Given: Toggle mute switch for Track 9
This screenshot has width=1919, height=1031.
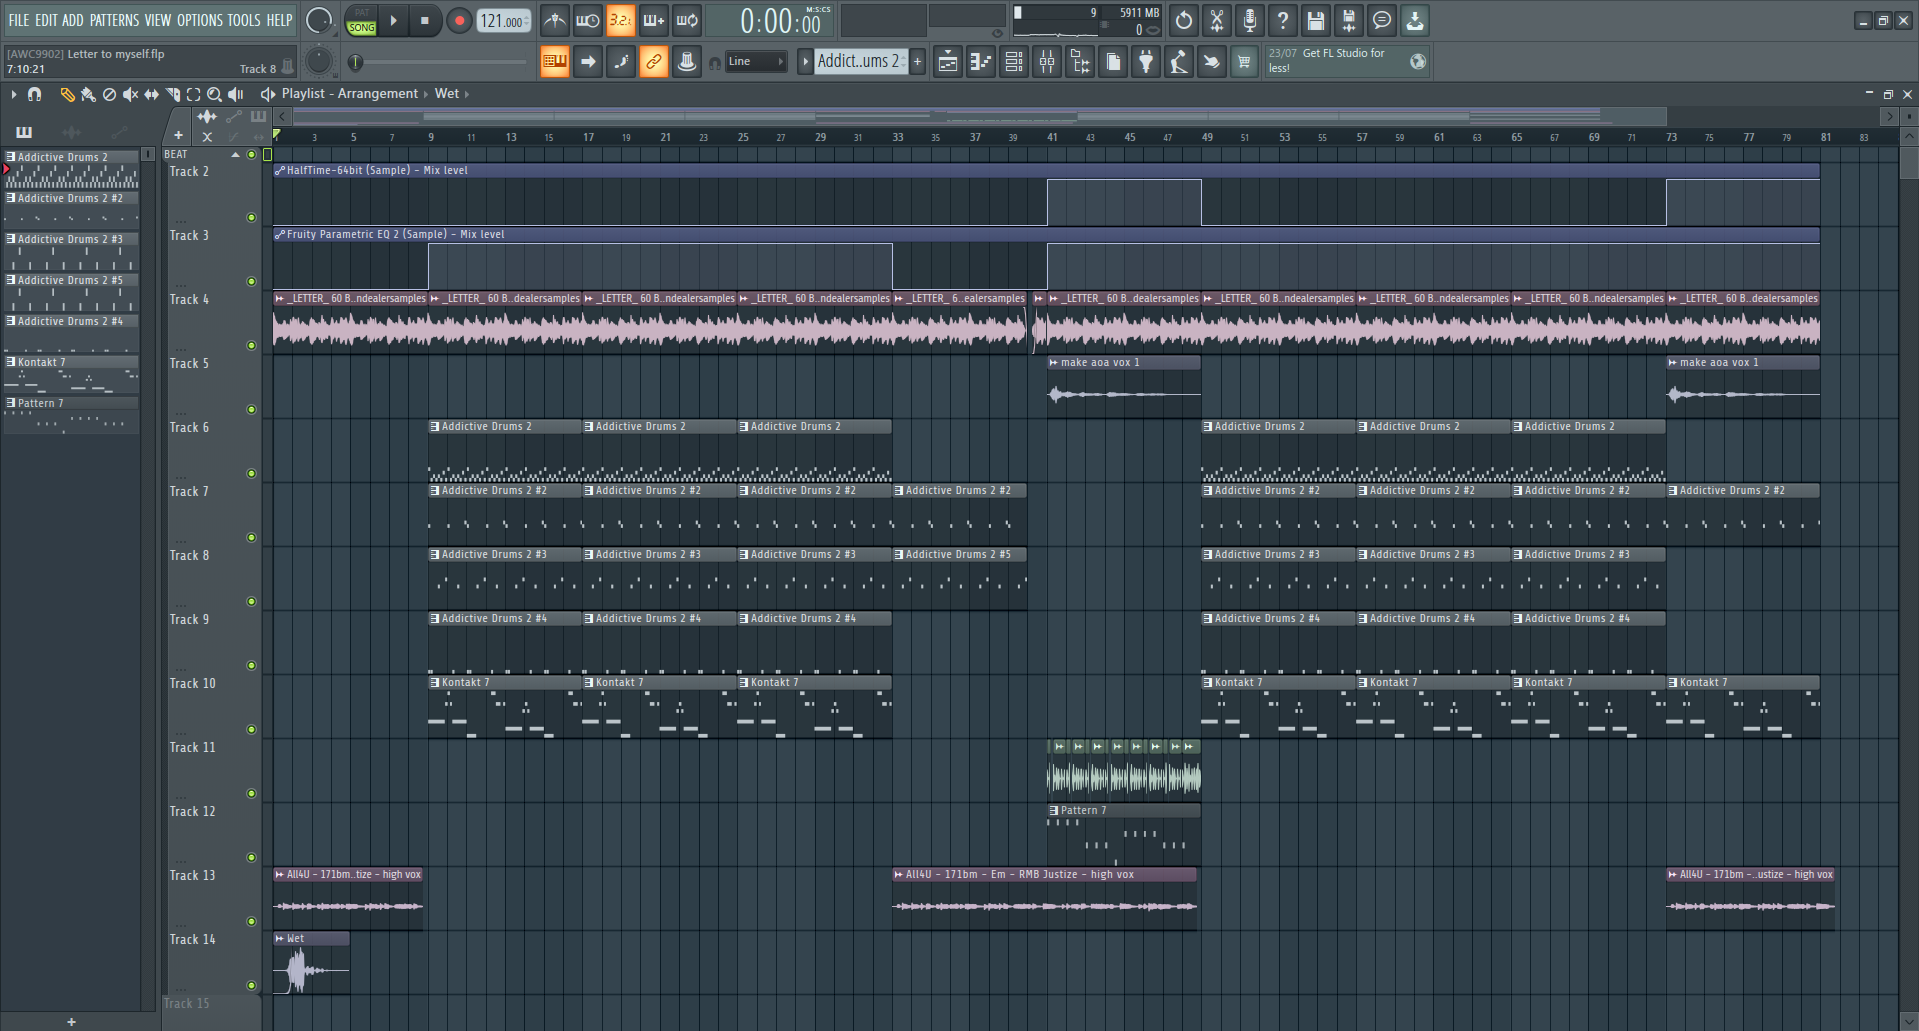Looking at the screenshot, I should click(x=251, y=665).
